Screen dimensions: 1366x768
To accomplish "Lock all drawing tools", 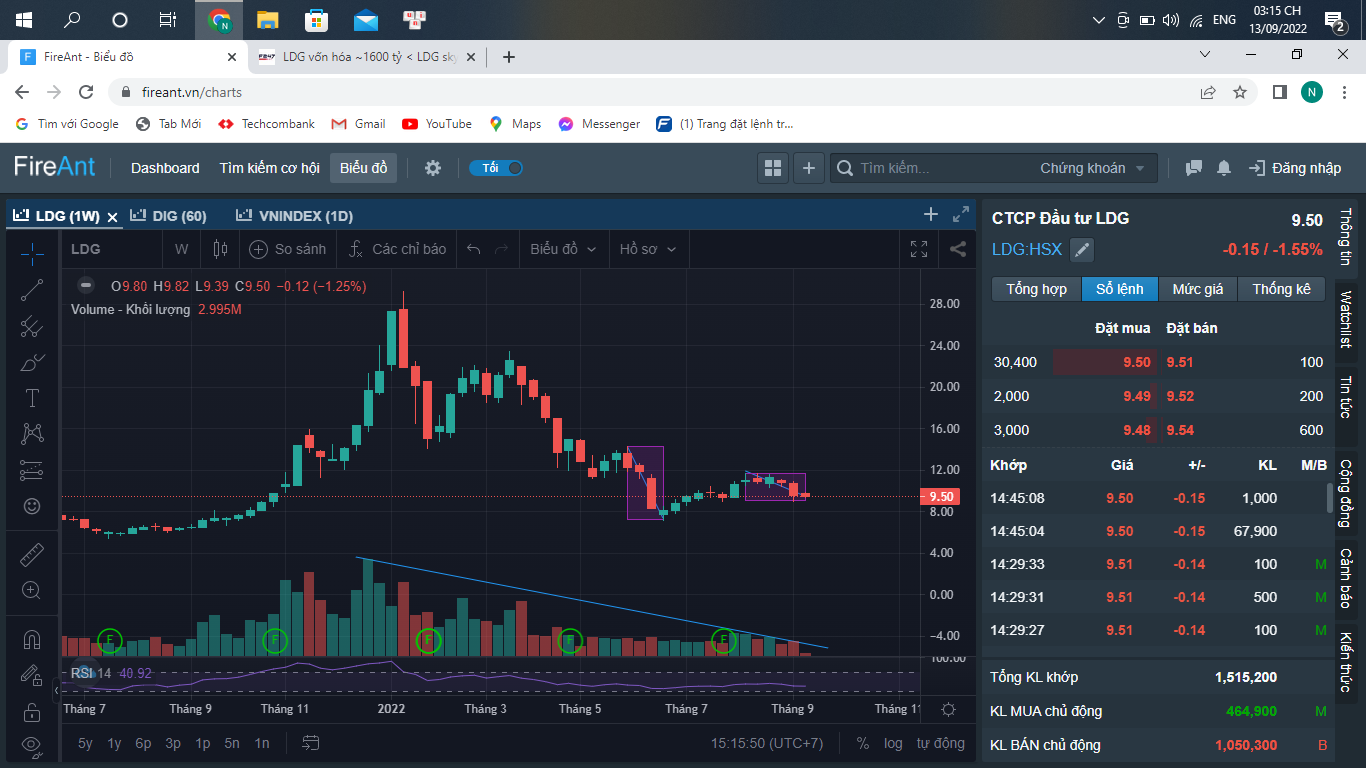I will [x=32, y=712].
